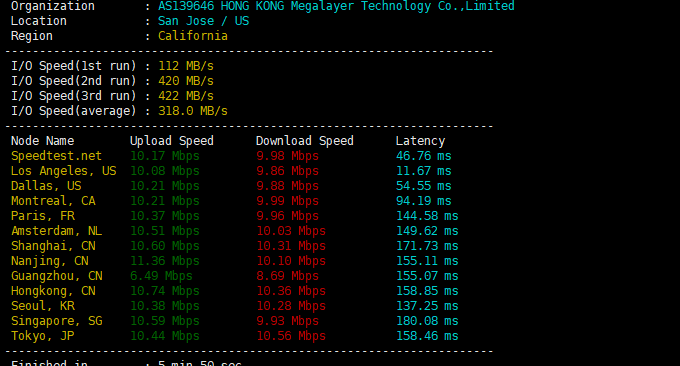Select latency value 158.85 ms
This screenshot has height=366, width=680.
click(427, 291)
